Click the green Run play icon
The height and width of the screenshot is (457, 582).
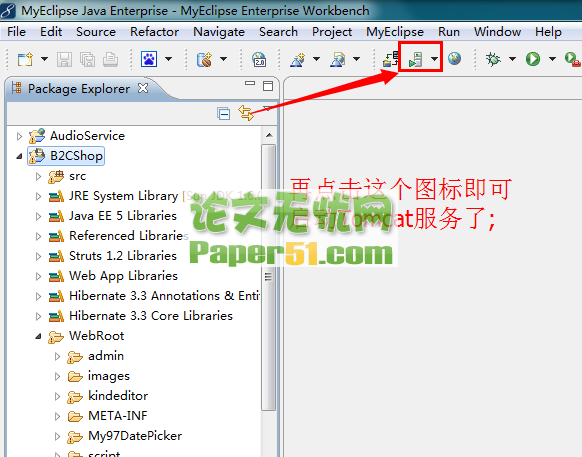pos(533,59)
